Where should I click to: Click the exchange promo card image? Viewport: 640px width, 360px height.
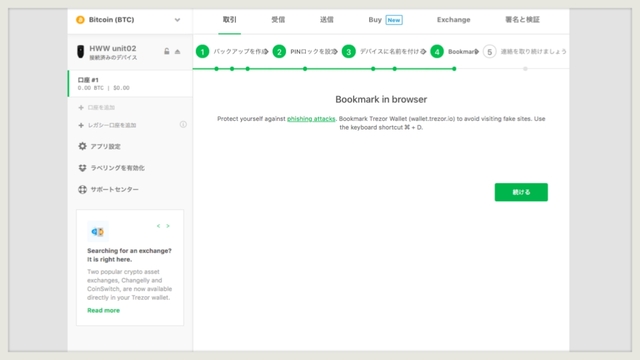click(98, 232)
